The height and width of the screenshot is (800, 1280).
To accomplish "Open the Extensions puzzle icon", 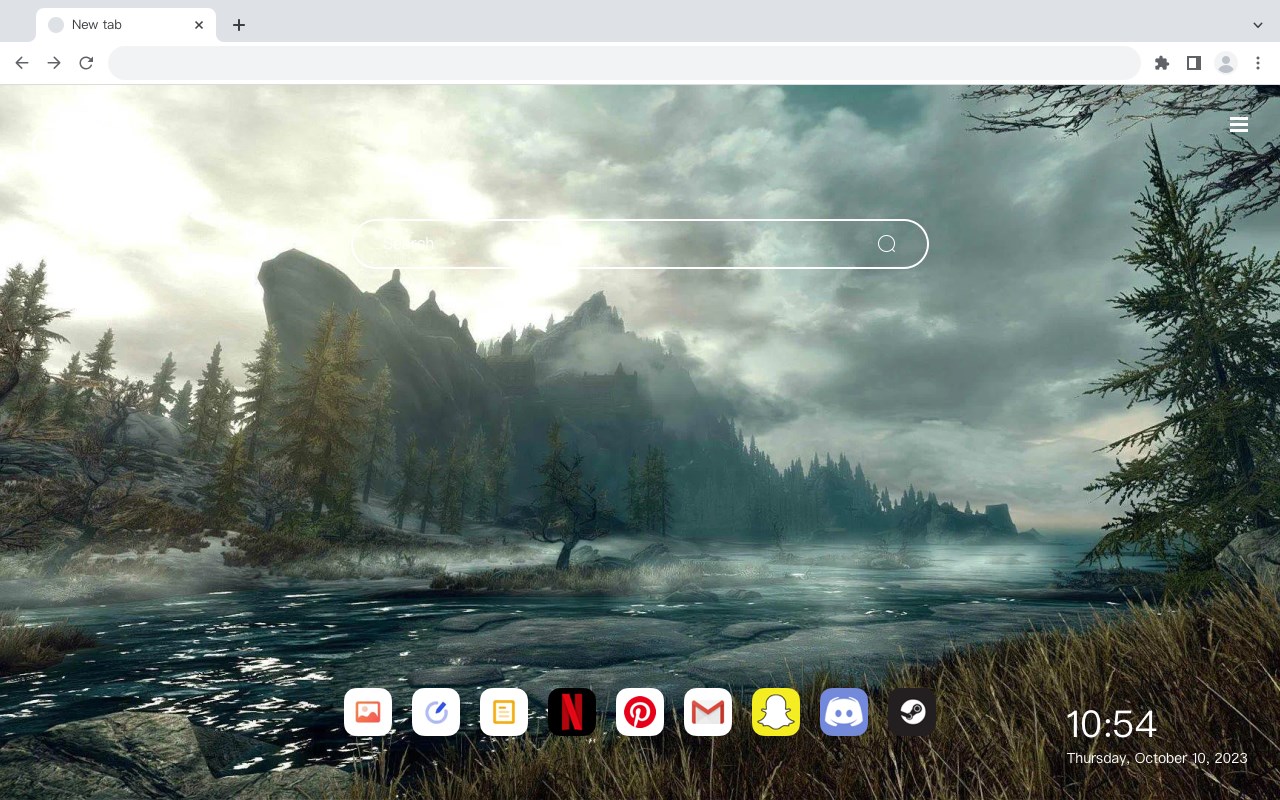I will click(x=1161, y=63).
